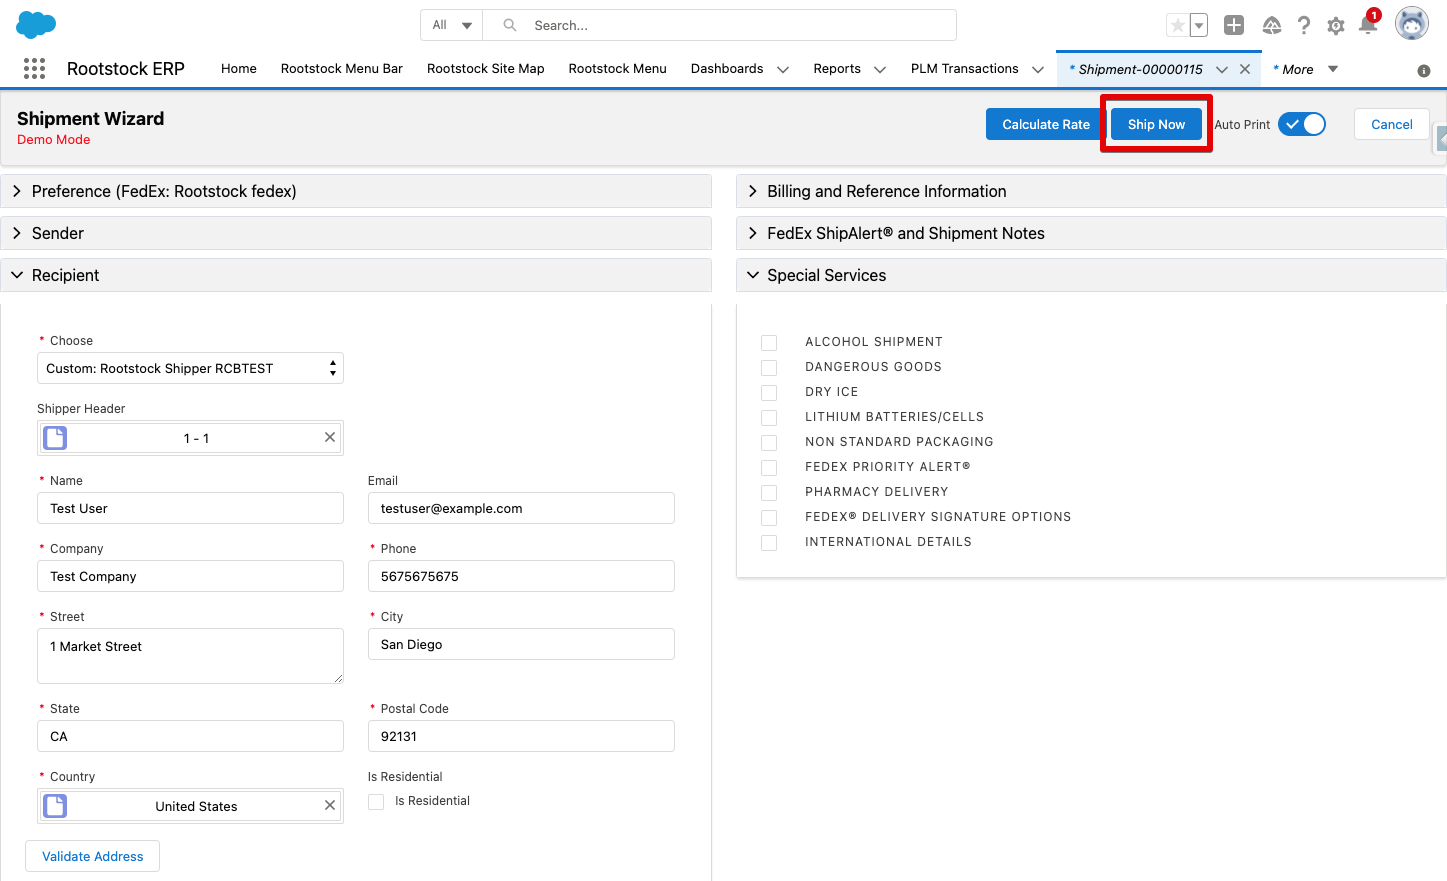Open Rootstock Site Map tab

tap(486, 68)
